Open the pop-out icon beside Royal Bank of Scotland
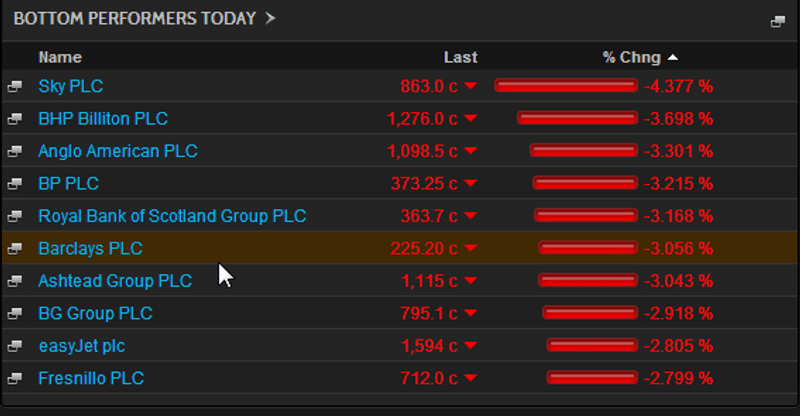 tap(15, 216)
